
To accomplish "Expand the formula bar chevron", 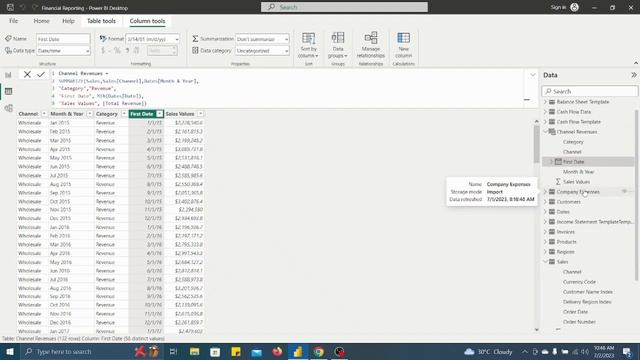I will 533,75.
